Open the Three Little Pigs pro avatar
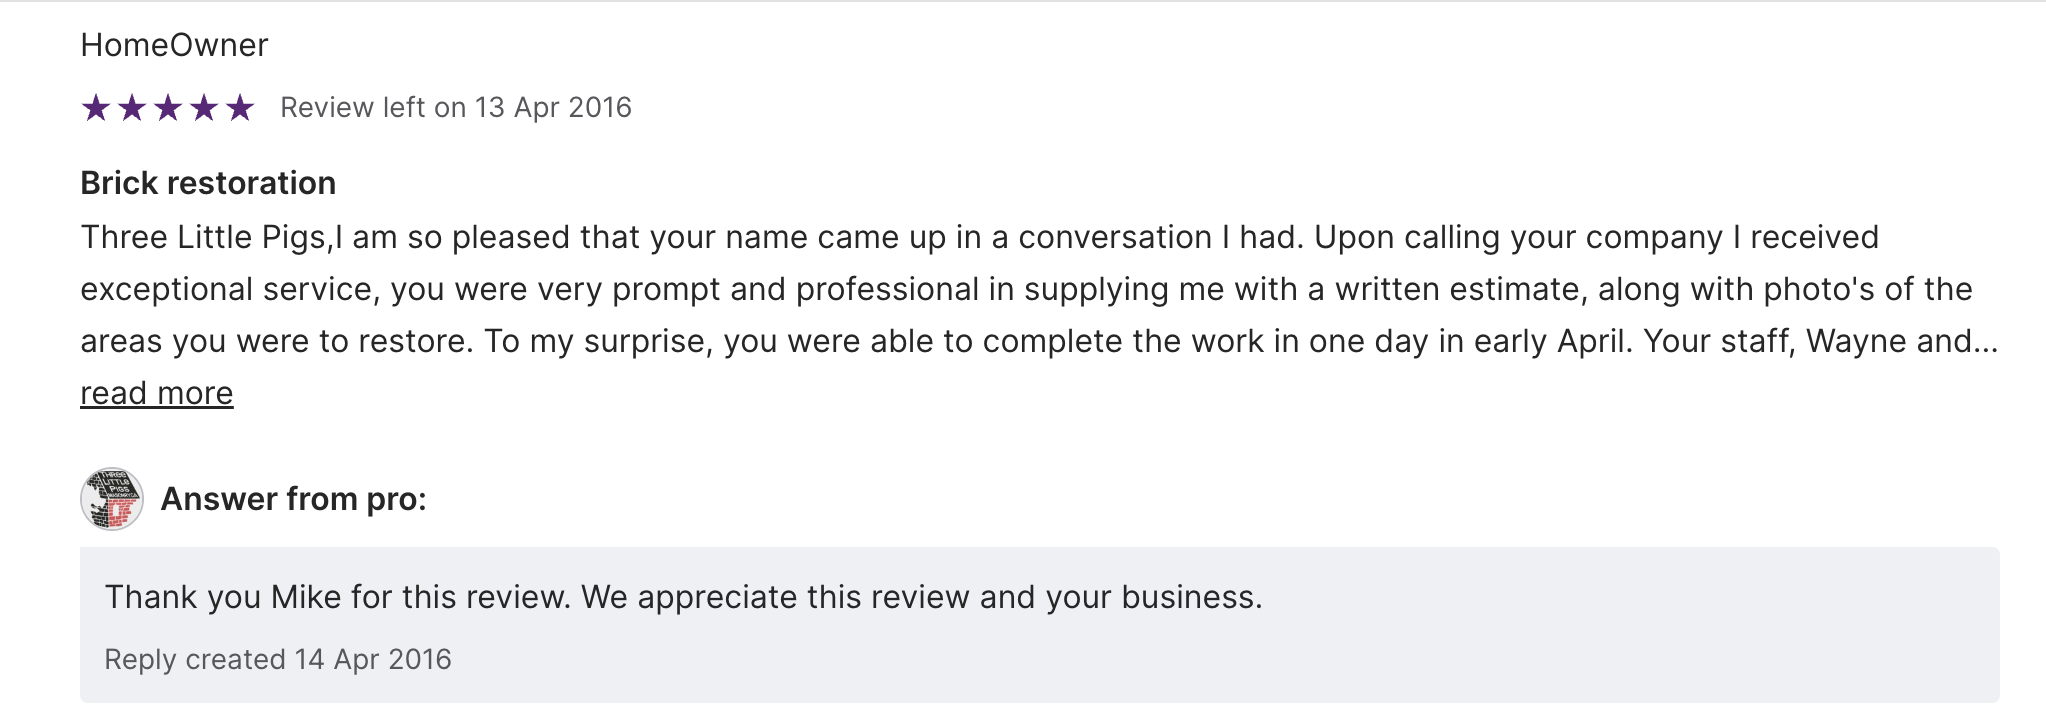This screenshot has width=2046, height=722. 111,499
